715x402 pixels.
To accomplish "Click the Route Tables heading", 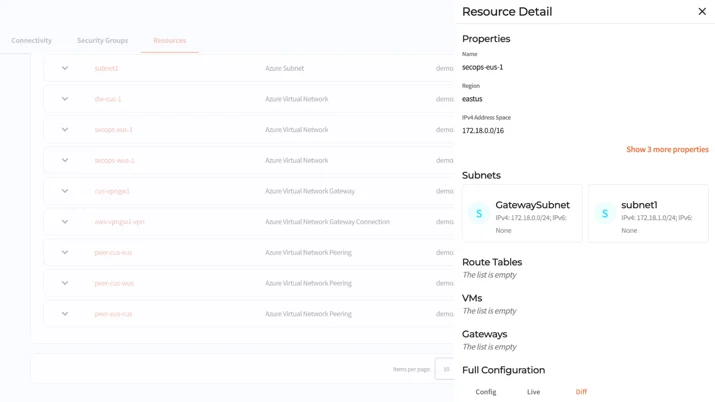I will pos(492,262).
